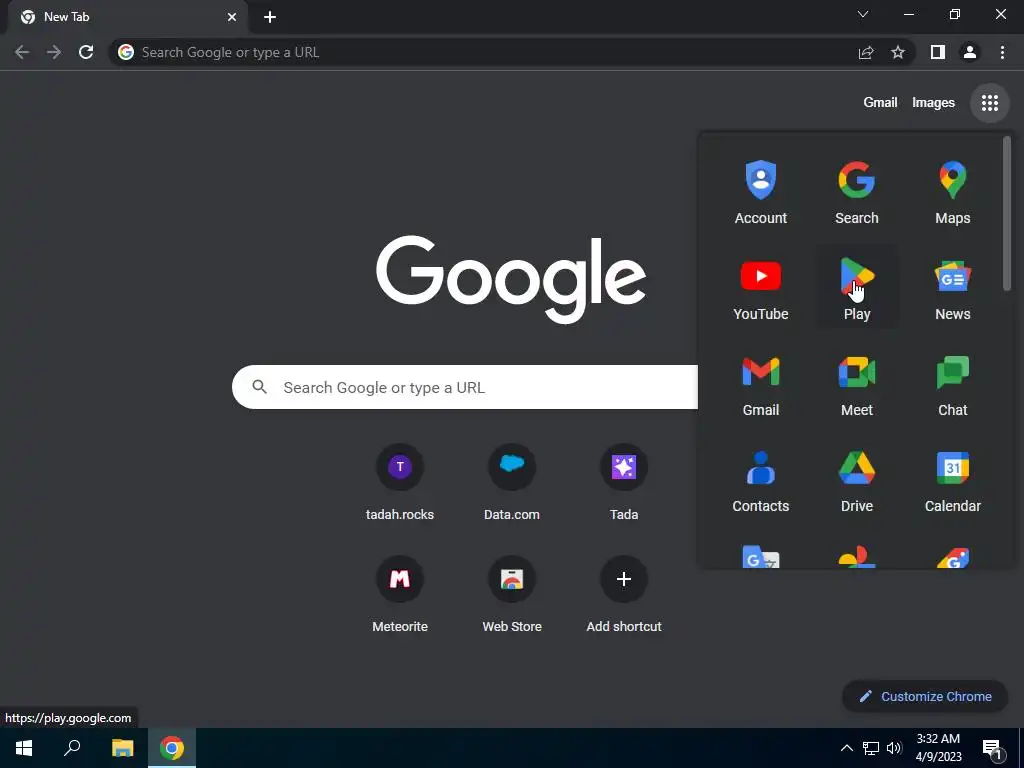Screen dimensions: 1024x768
Task: Click the address bar URL field
Action: click(x=483, y=52)
